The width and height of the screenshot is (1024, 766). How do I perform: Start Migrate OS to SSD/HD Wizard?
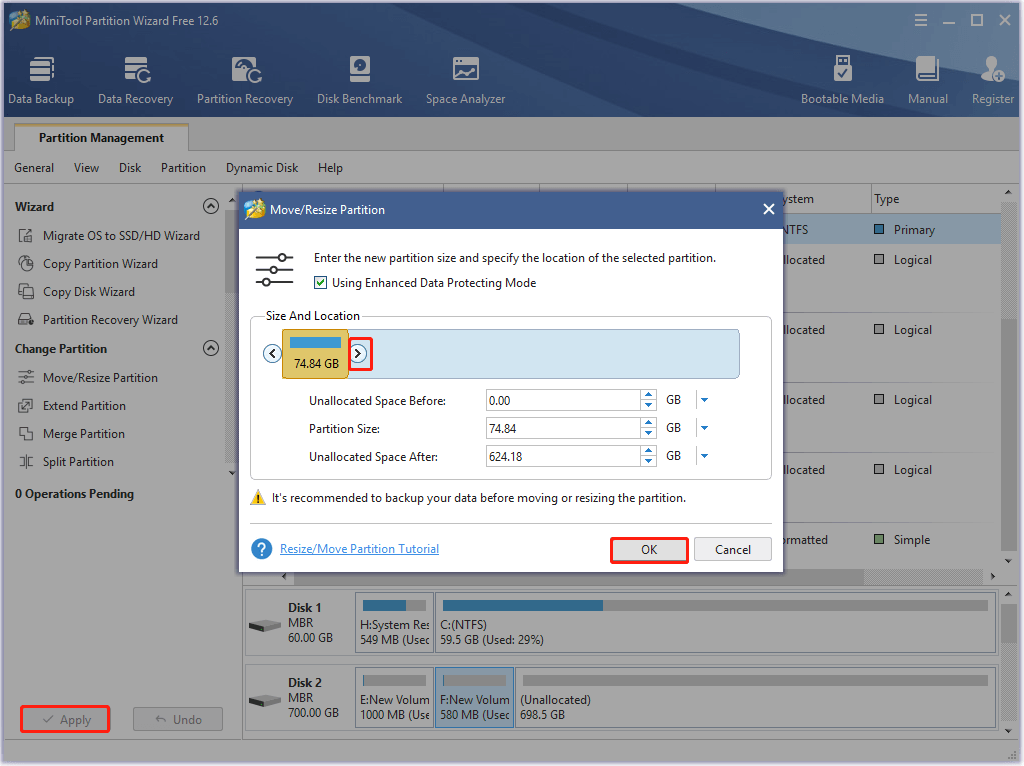(x=109, y=236)
